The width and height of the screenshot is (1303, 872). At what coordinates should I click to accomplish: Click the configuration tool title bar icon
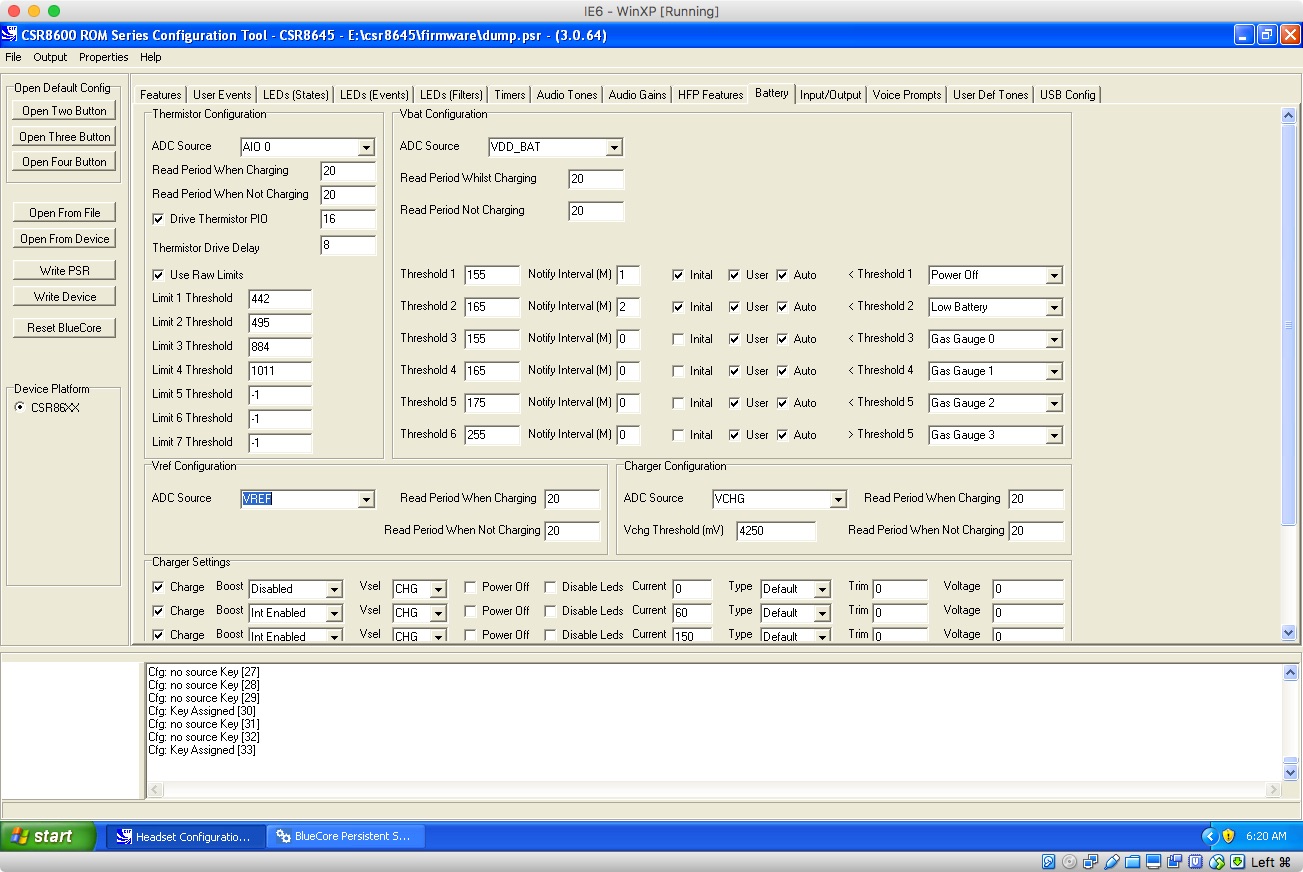click(x=10, y=35)
